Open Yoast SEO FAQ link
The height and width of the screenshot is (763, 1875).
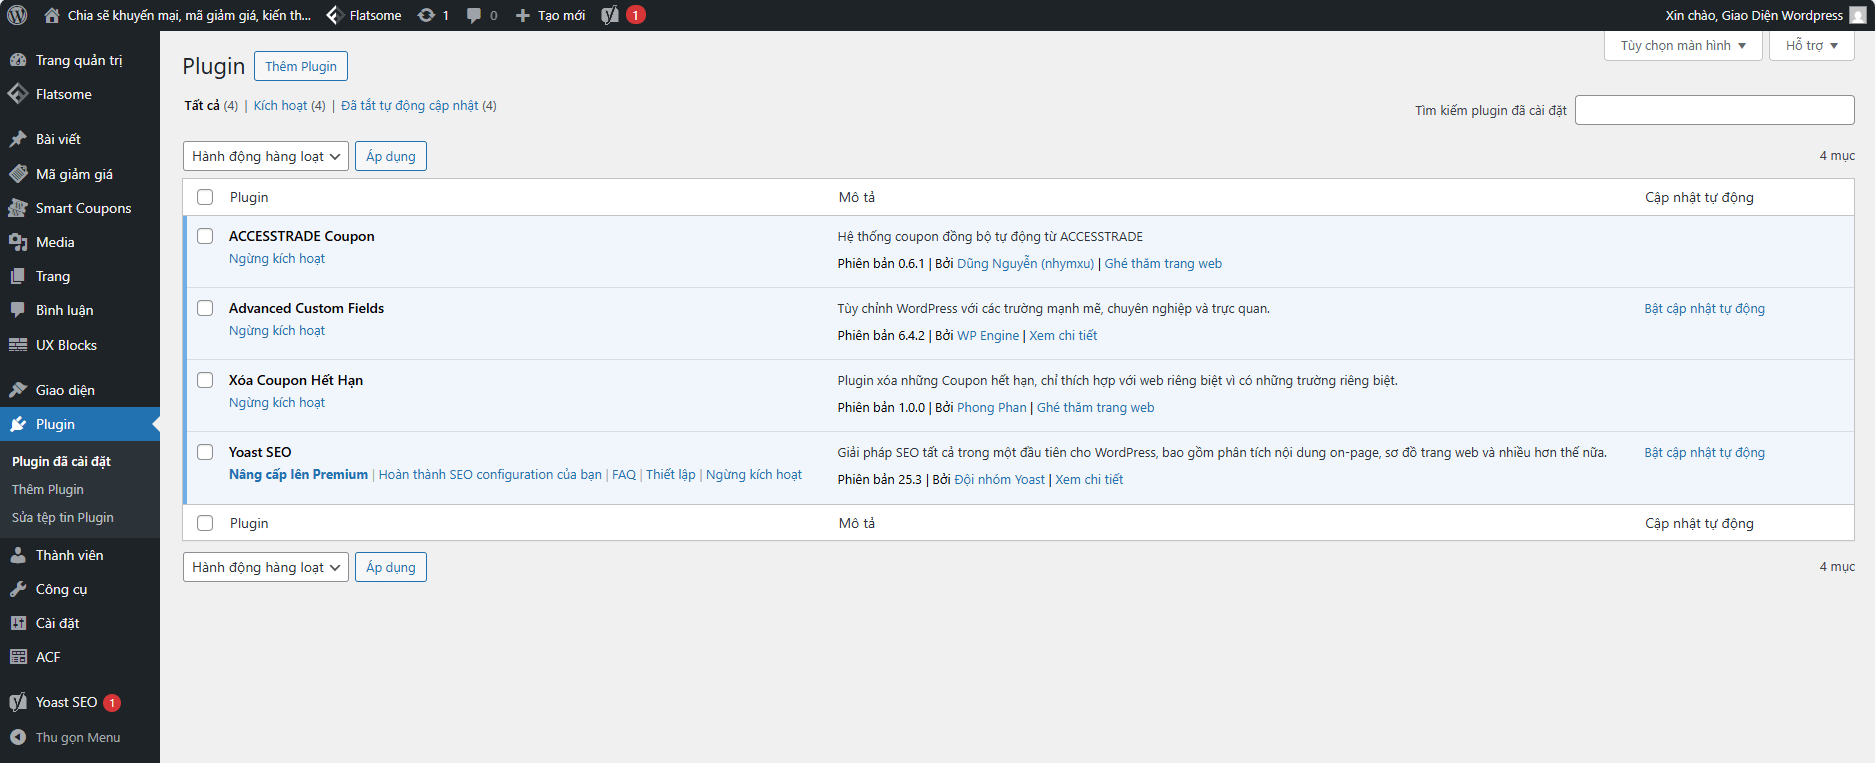pos(624,474)
